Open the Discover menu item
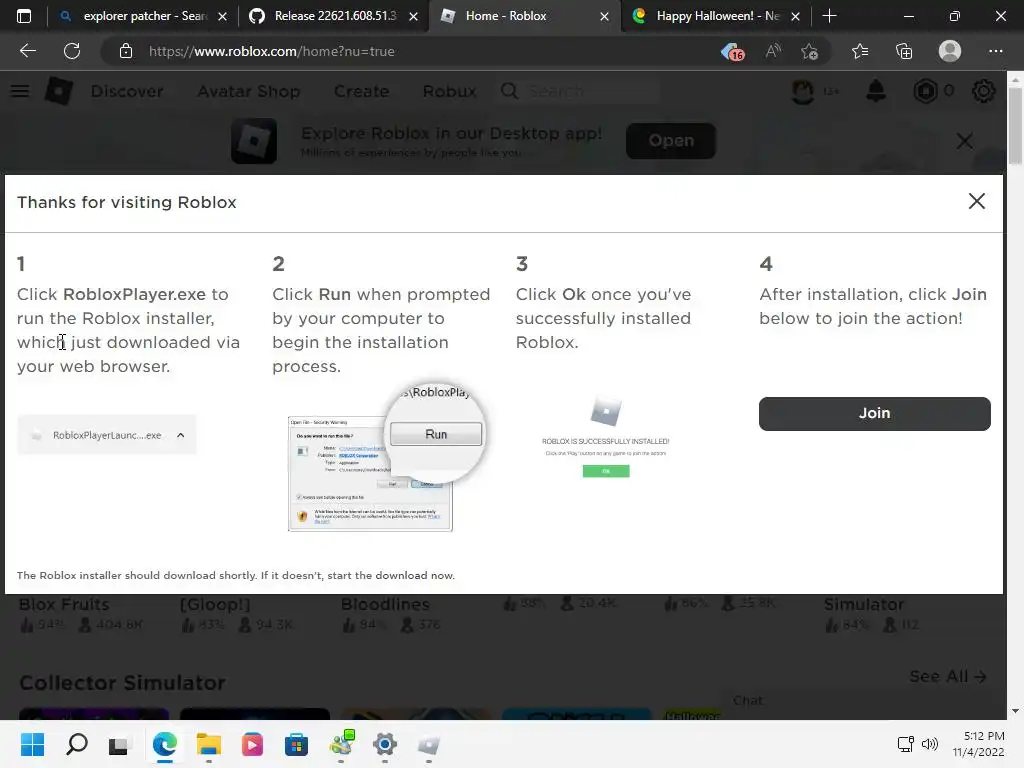Viewport: 1024px width, 768px height. pos(127,91)
